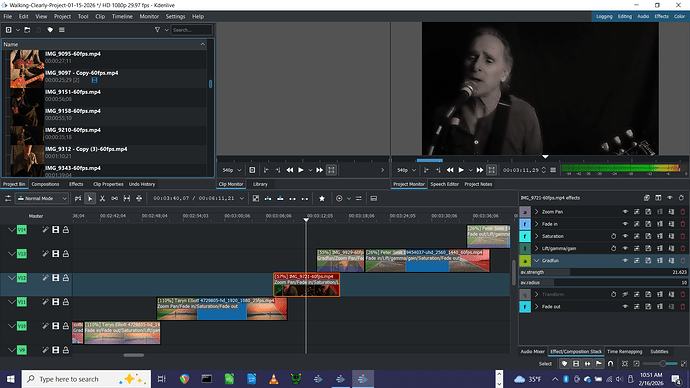690x388 pixels.
Task: Open VLC from the Windows taskbar
Action: pos(273,379)
